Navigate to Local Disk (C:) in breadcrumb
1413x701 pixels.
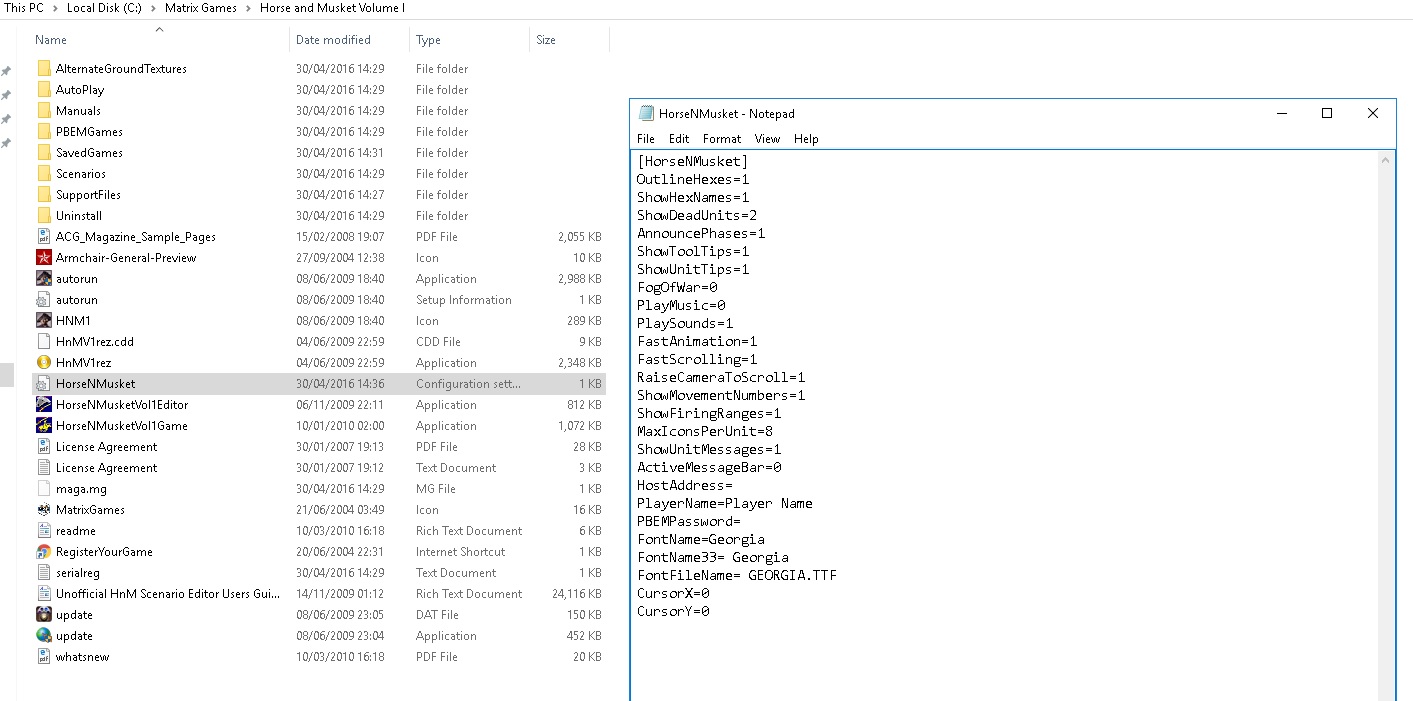103,8
